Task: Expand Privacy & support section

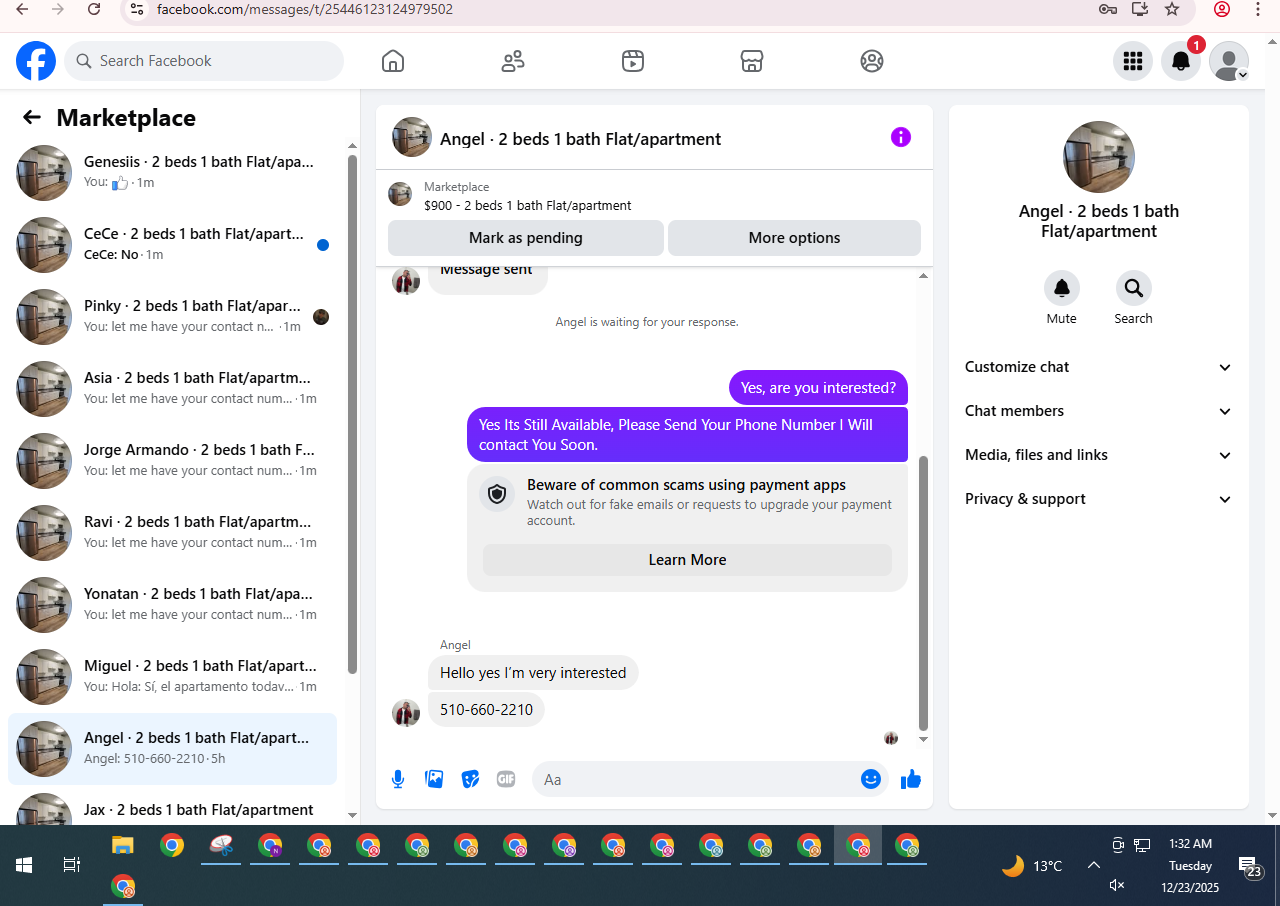Action: pyautogui.click(x=1098, y=499)
